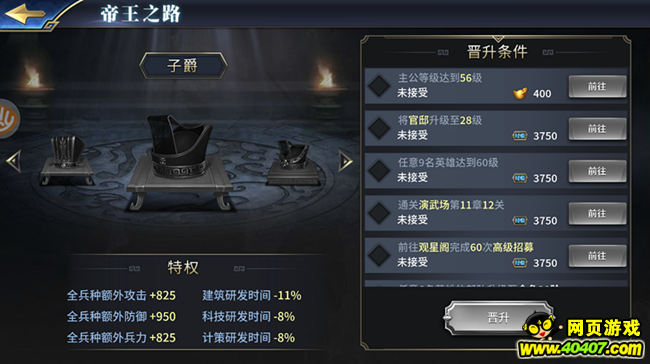Click the 晋升 promote button
The height and width of the screenshot is (364, 650).
498,318
